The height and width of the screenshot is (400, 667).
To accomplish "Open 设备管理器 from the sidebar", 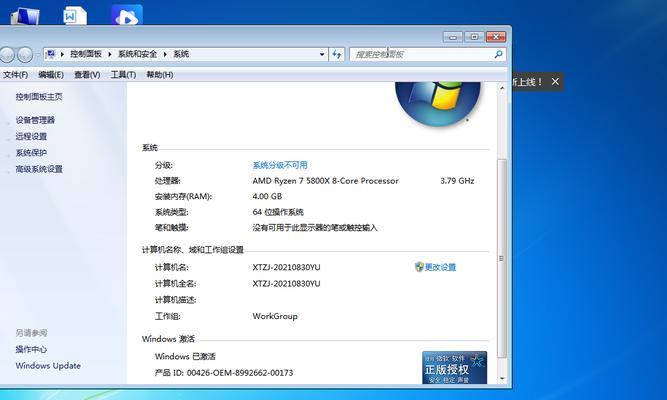I will (x=35, y=120).
